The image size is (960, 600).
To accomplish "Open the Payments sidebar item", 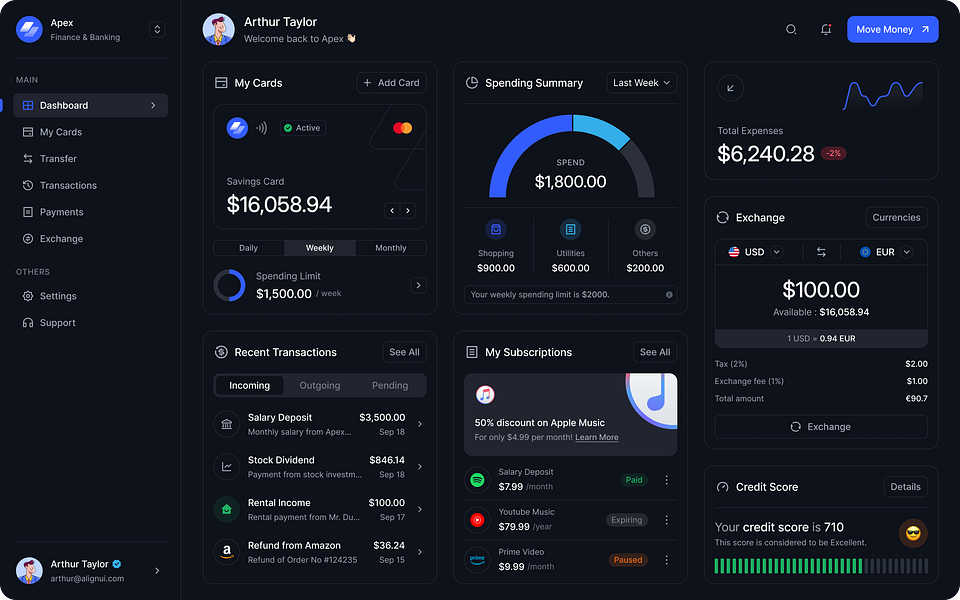I will click(x=61, y=212).
